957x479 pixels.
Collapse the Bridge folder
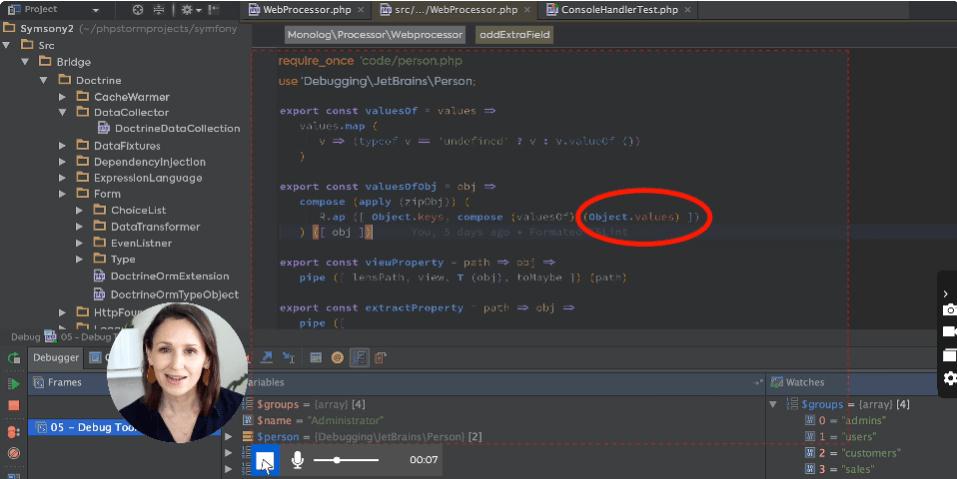coord(25,62)
